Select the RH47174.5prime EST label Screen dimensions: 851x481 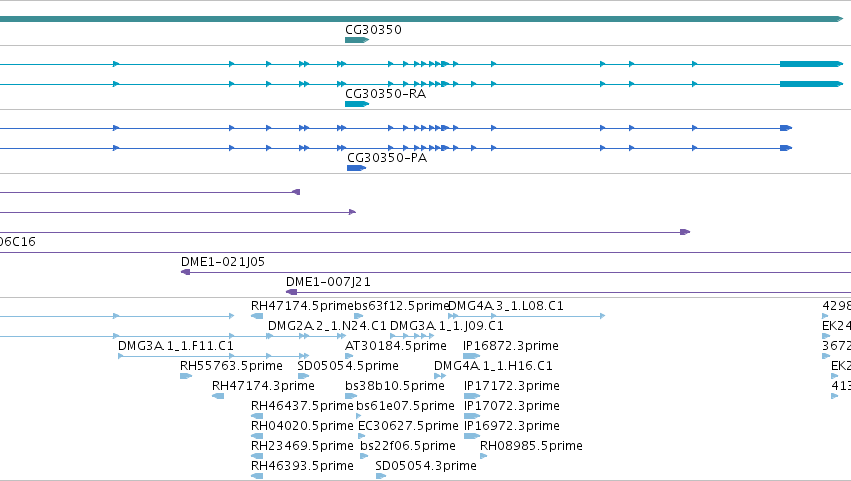pos(302,306)
